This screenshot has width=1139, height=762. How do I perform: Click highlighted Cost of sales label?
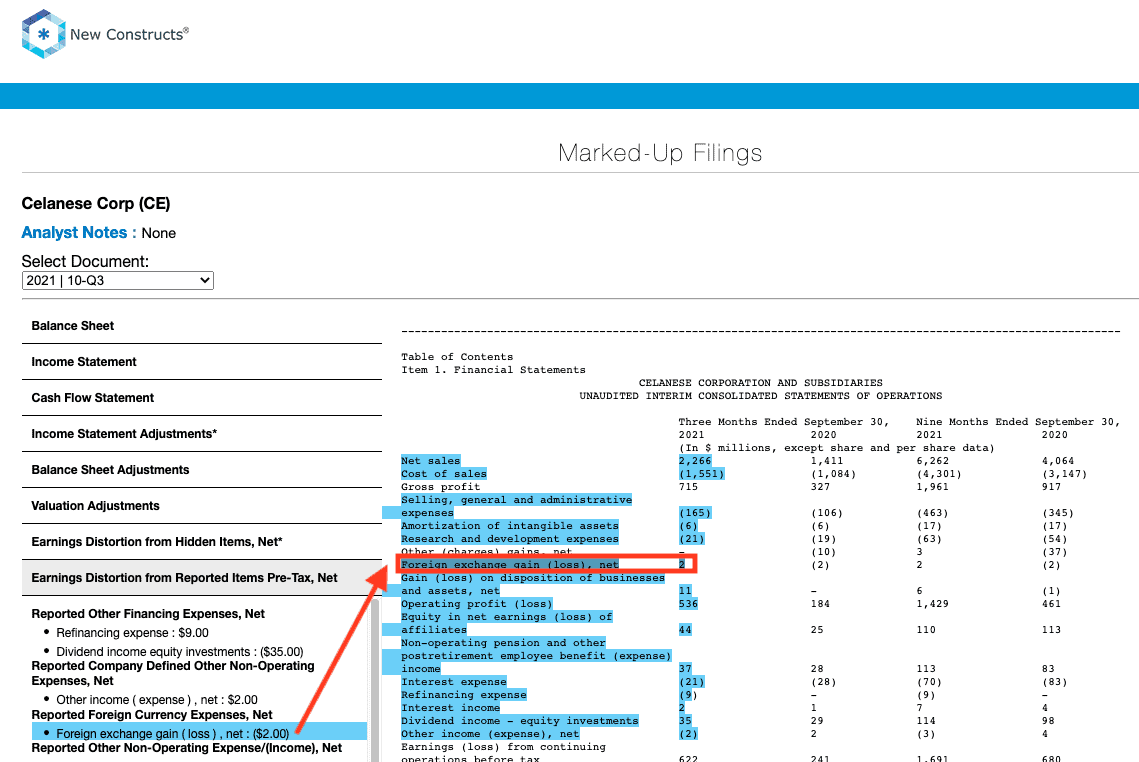tap(443, 474)
